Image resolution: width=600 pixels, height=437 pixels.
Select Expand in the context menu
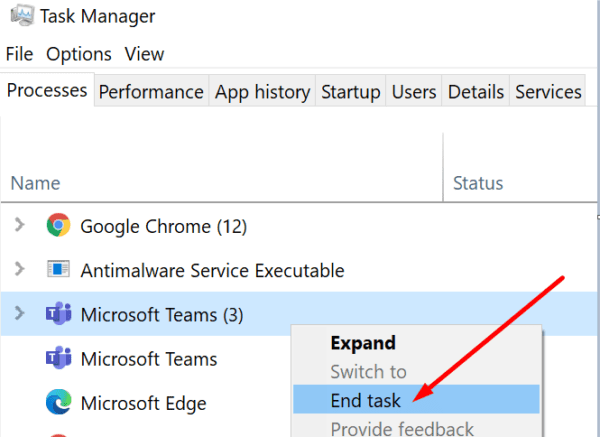(362, 343)
